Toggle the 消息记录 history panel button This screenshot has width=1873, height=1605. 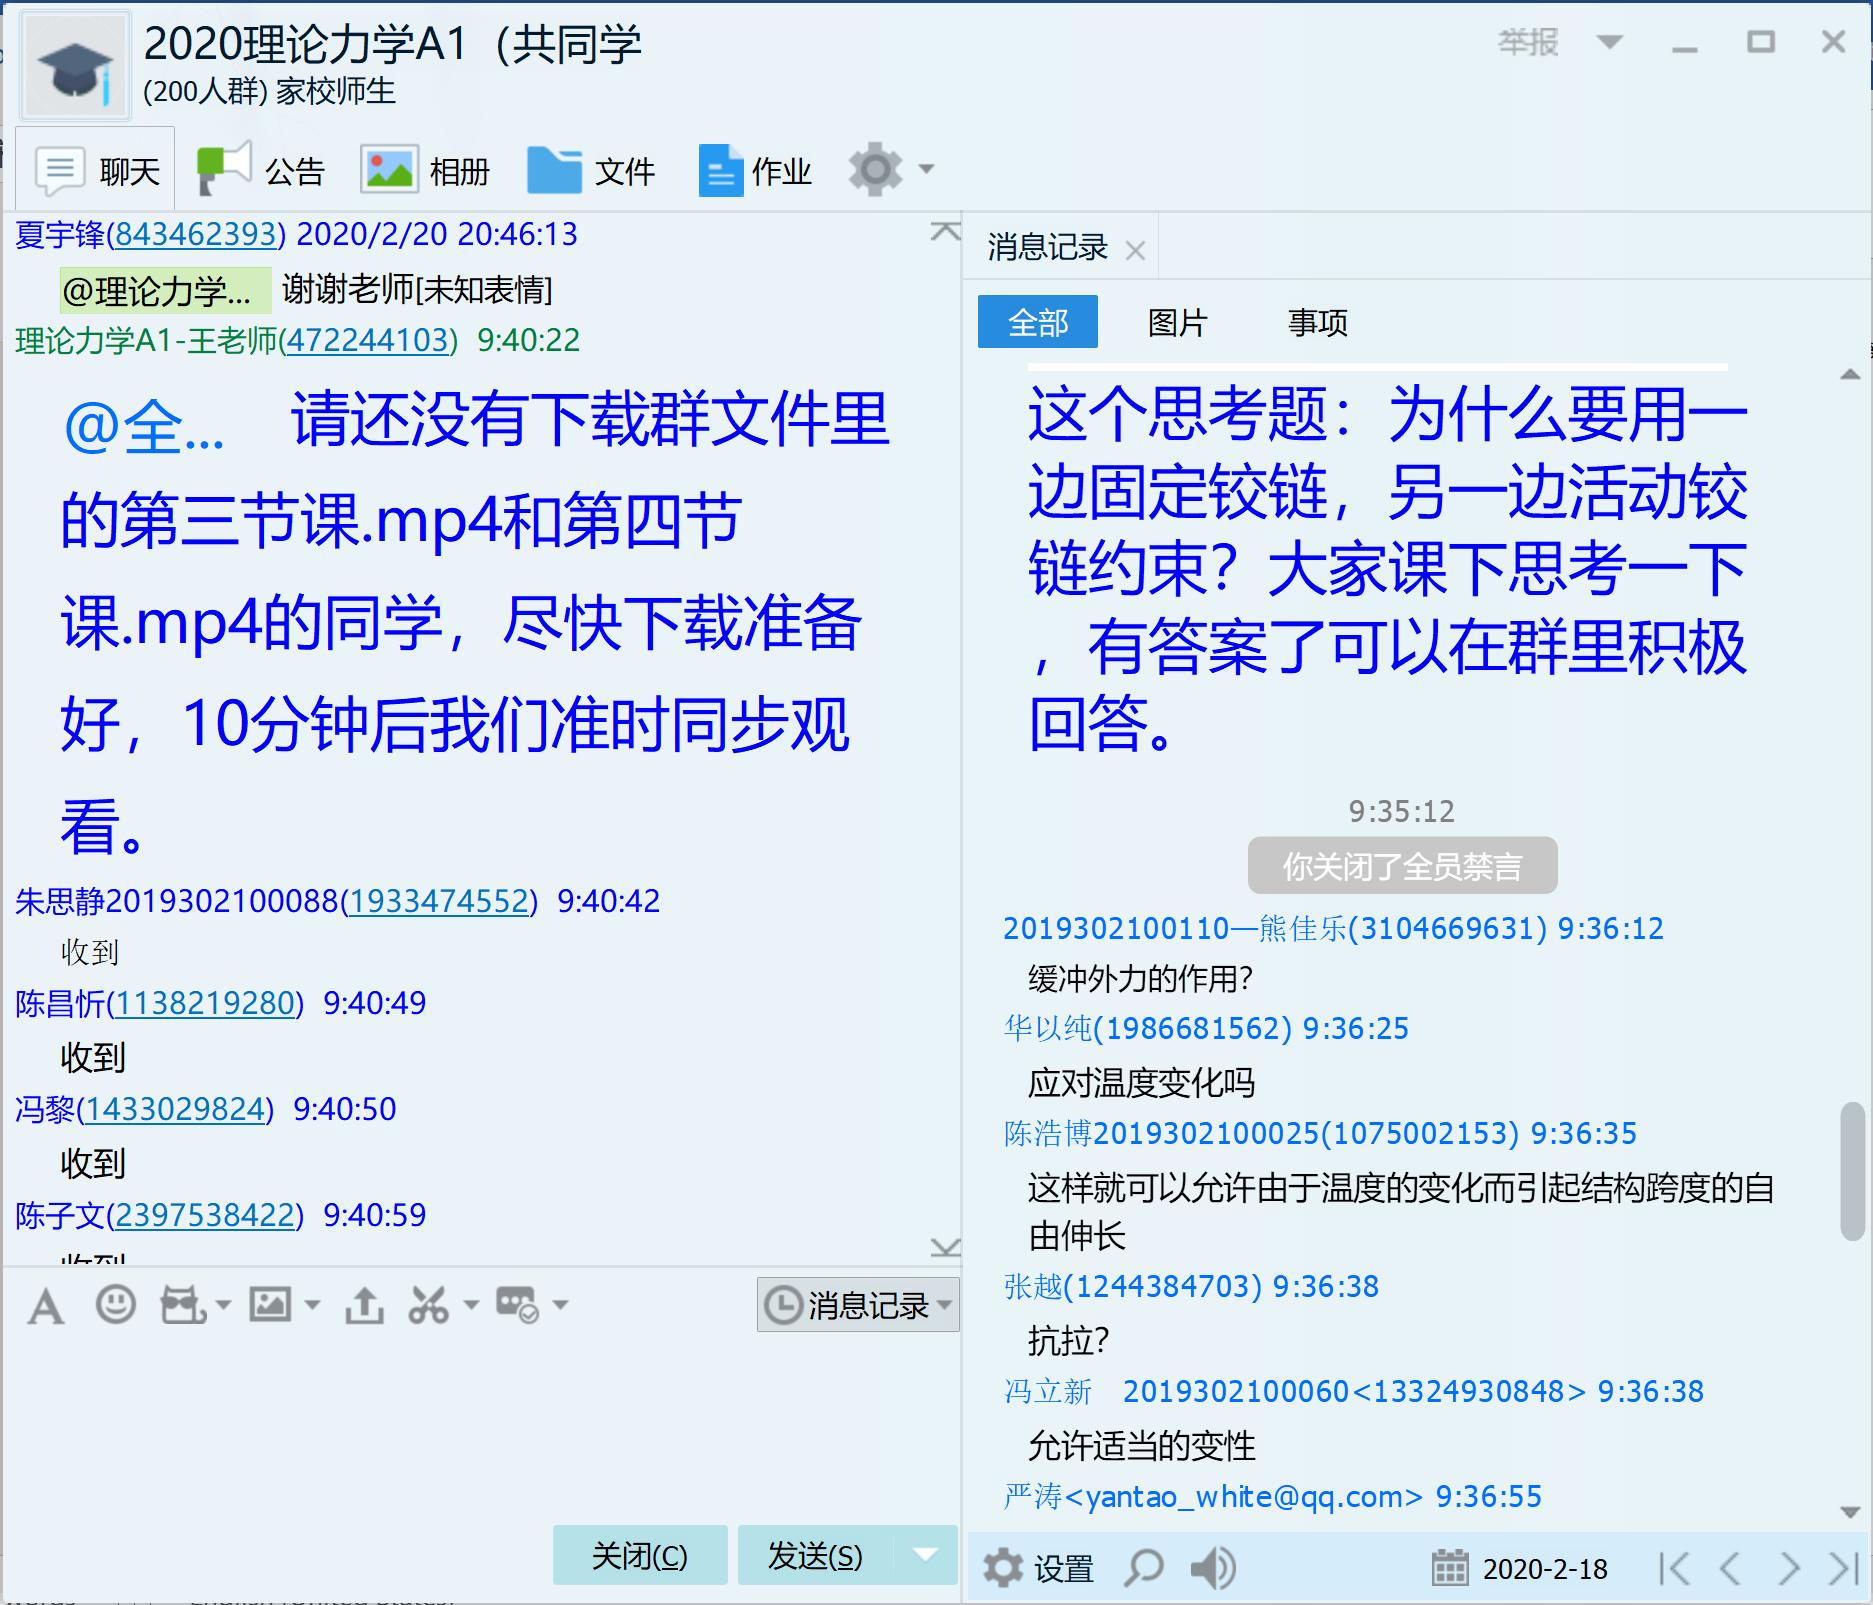pos(857,1305)
